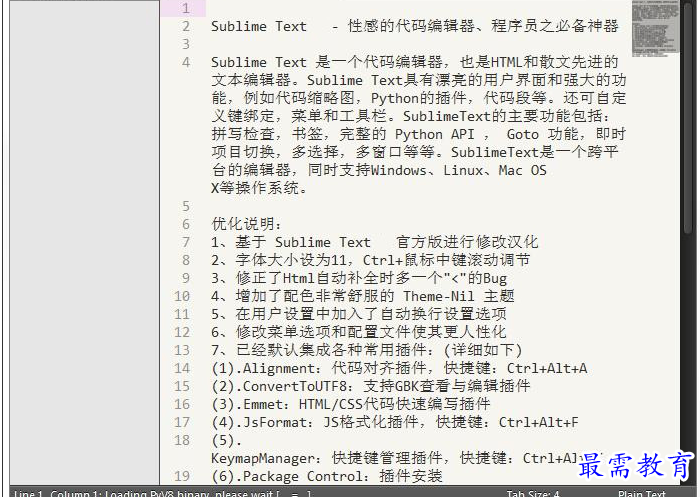The height and width of the screenshot is (497, 700).
Task: Click line '7、已经默认集成各种常用插件: (详细如下)'
Action: click(x=367, y=350)
